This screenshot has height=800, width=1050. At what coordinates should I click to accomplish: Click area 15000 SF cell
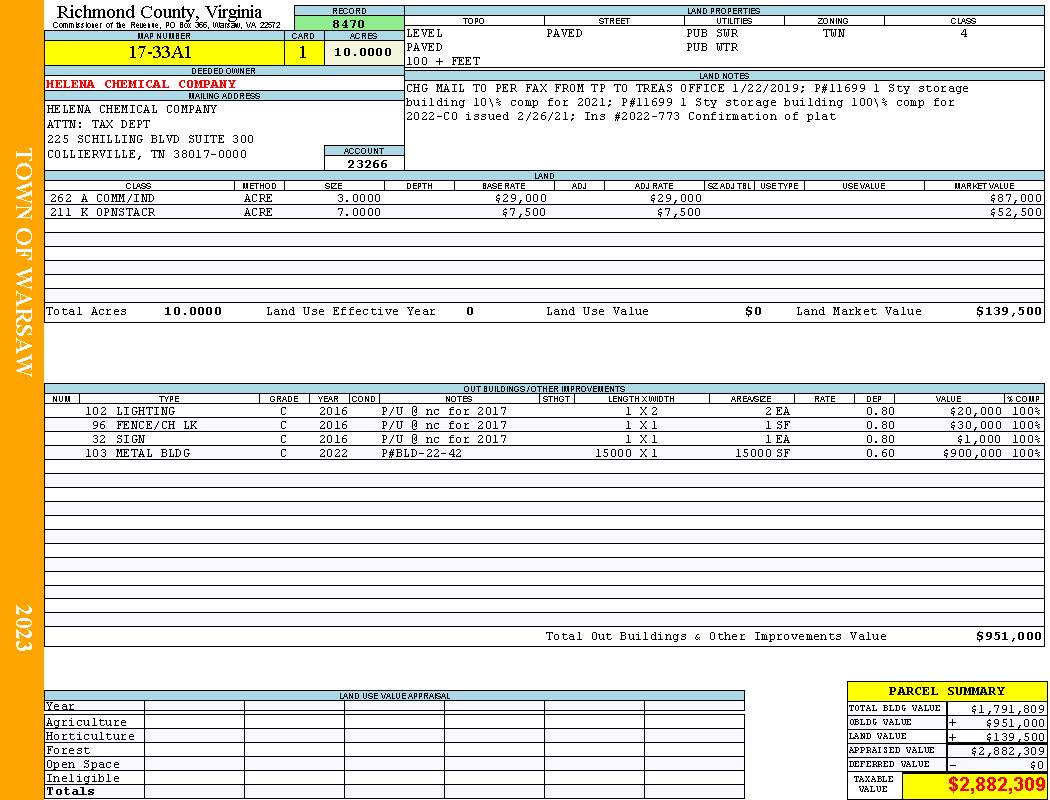[762, 453]
